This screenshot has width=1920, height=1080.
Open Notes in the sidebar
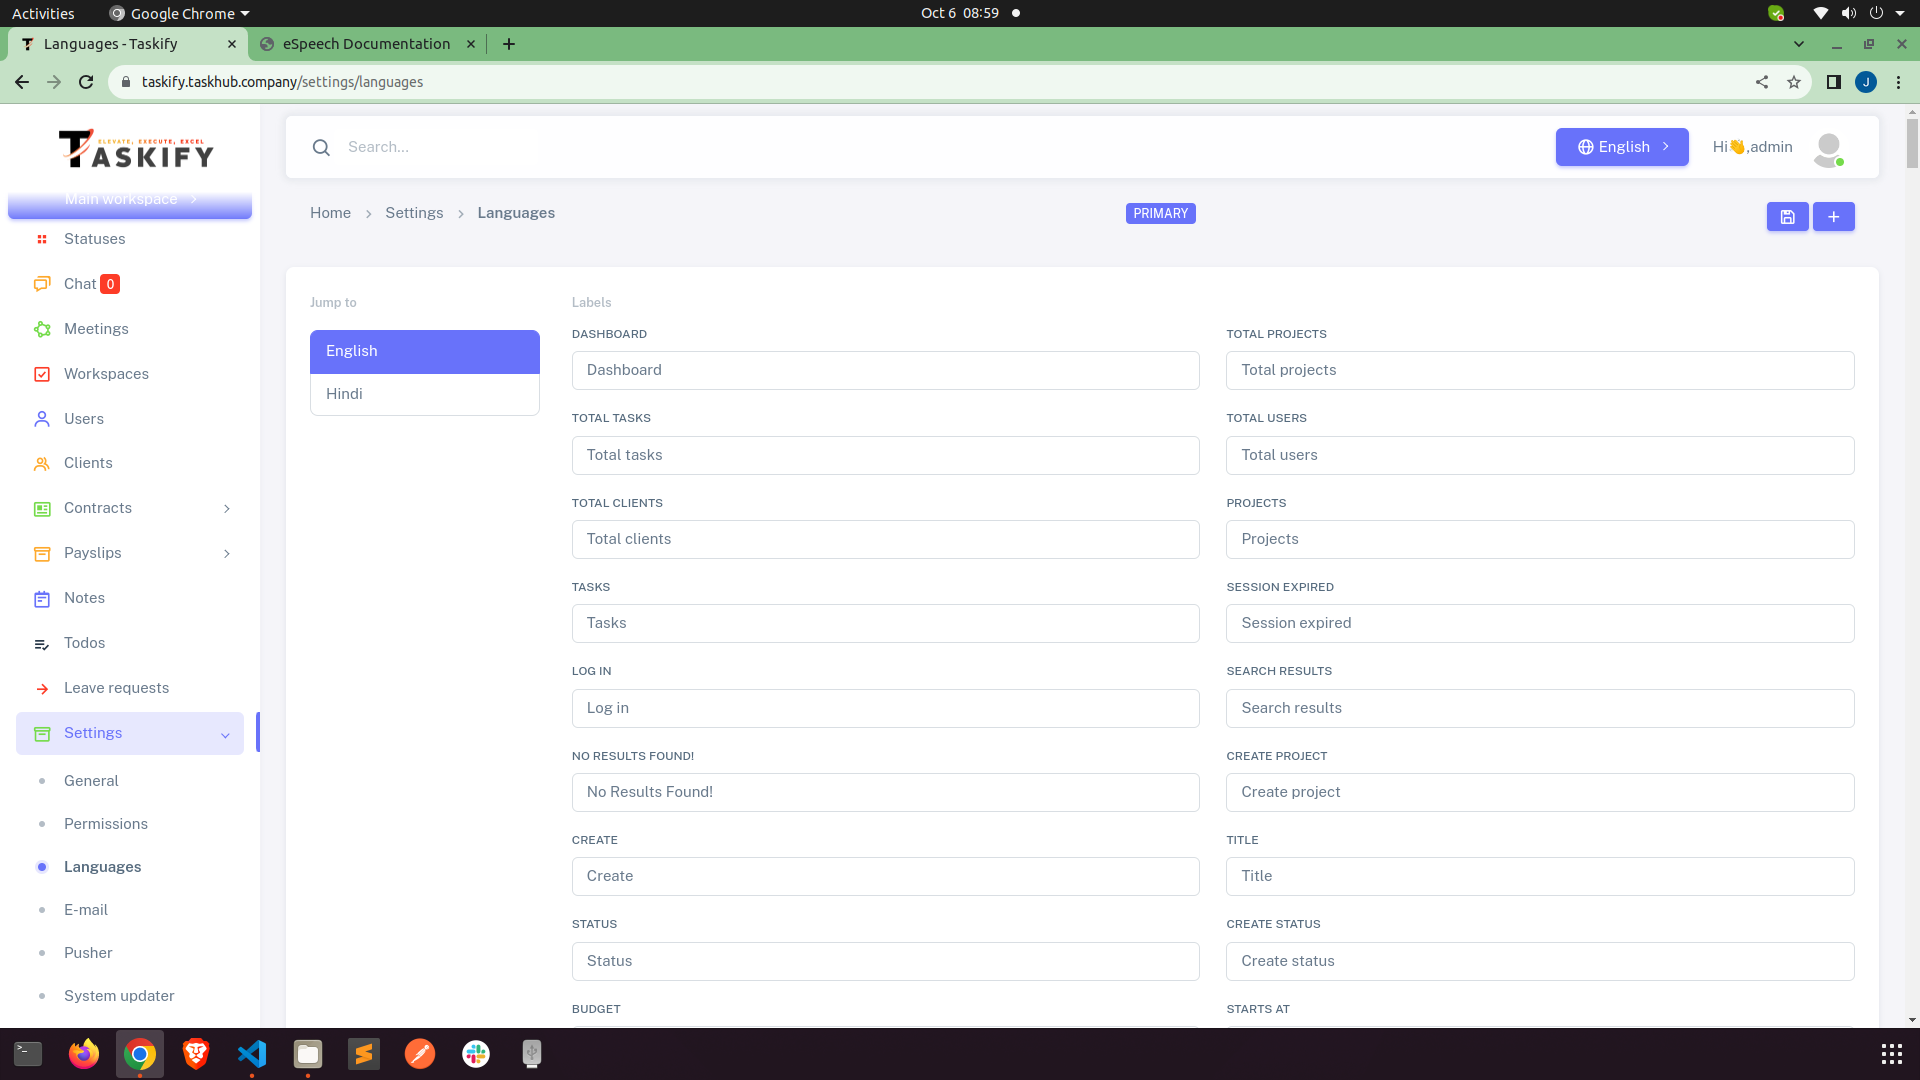point(83,598)
